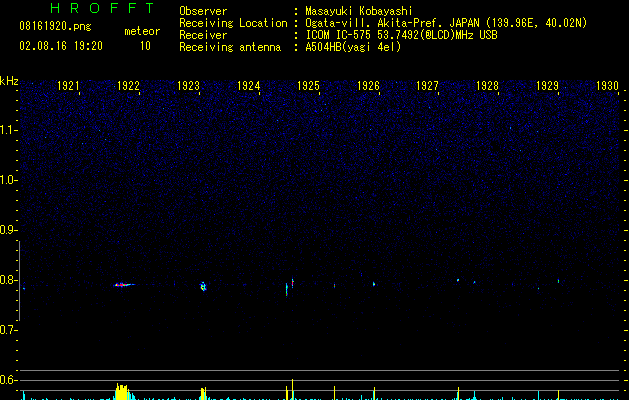Click the 1928 time axis marker
This screenshot has height=400, width=629.
[x=487, y=85]
